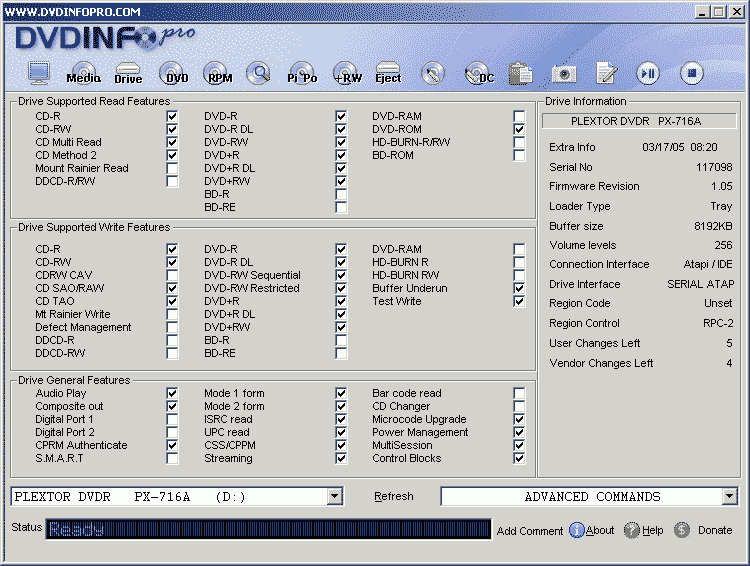Image resolution: width=750 pixels, height=566 pixels.
Task: Click the DVD toolbar icon
Action: tap(174, 73)
